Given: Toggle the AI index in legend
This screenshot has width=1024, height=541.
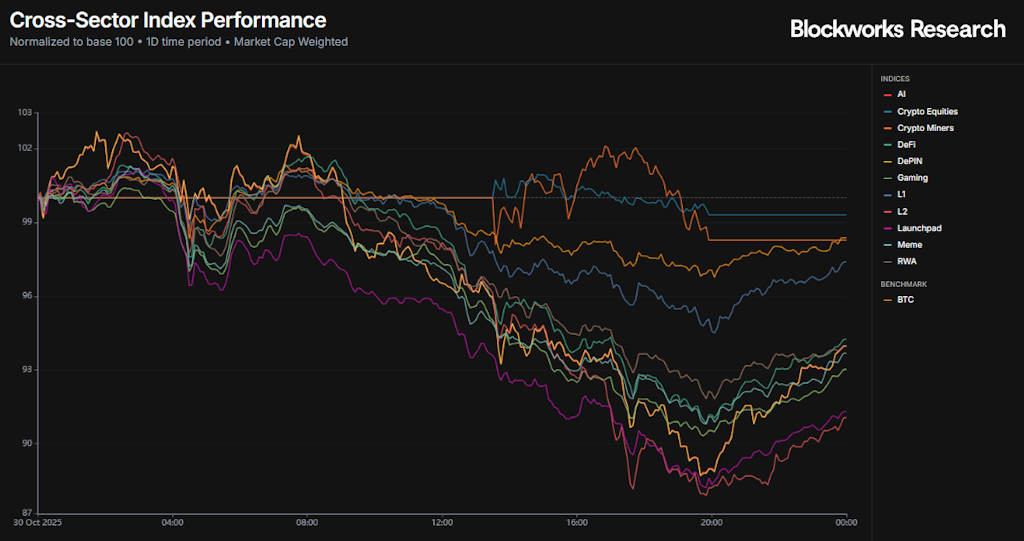Looking at the screenshot, I should pos(901,94).
